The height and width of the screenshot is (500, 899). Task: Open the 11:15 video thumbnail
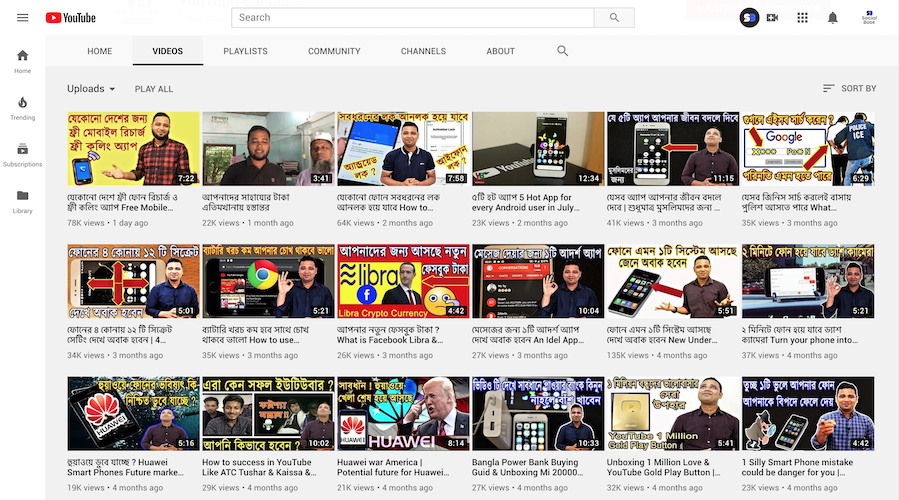coord(673,149)
